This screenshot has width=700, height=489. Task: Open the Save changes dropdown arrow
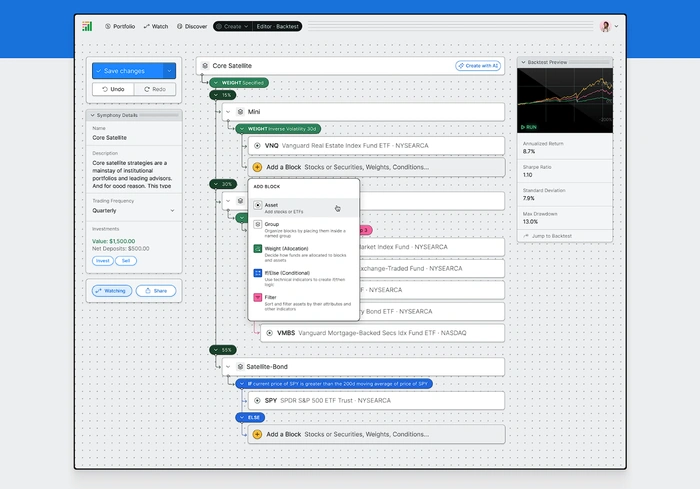coord(170,71)
